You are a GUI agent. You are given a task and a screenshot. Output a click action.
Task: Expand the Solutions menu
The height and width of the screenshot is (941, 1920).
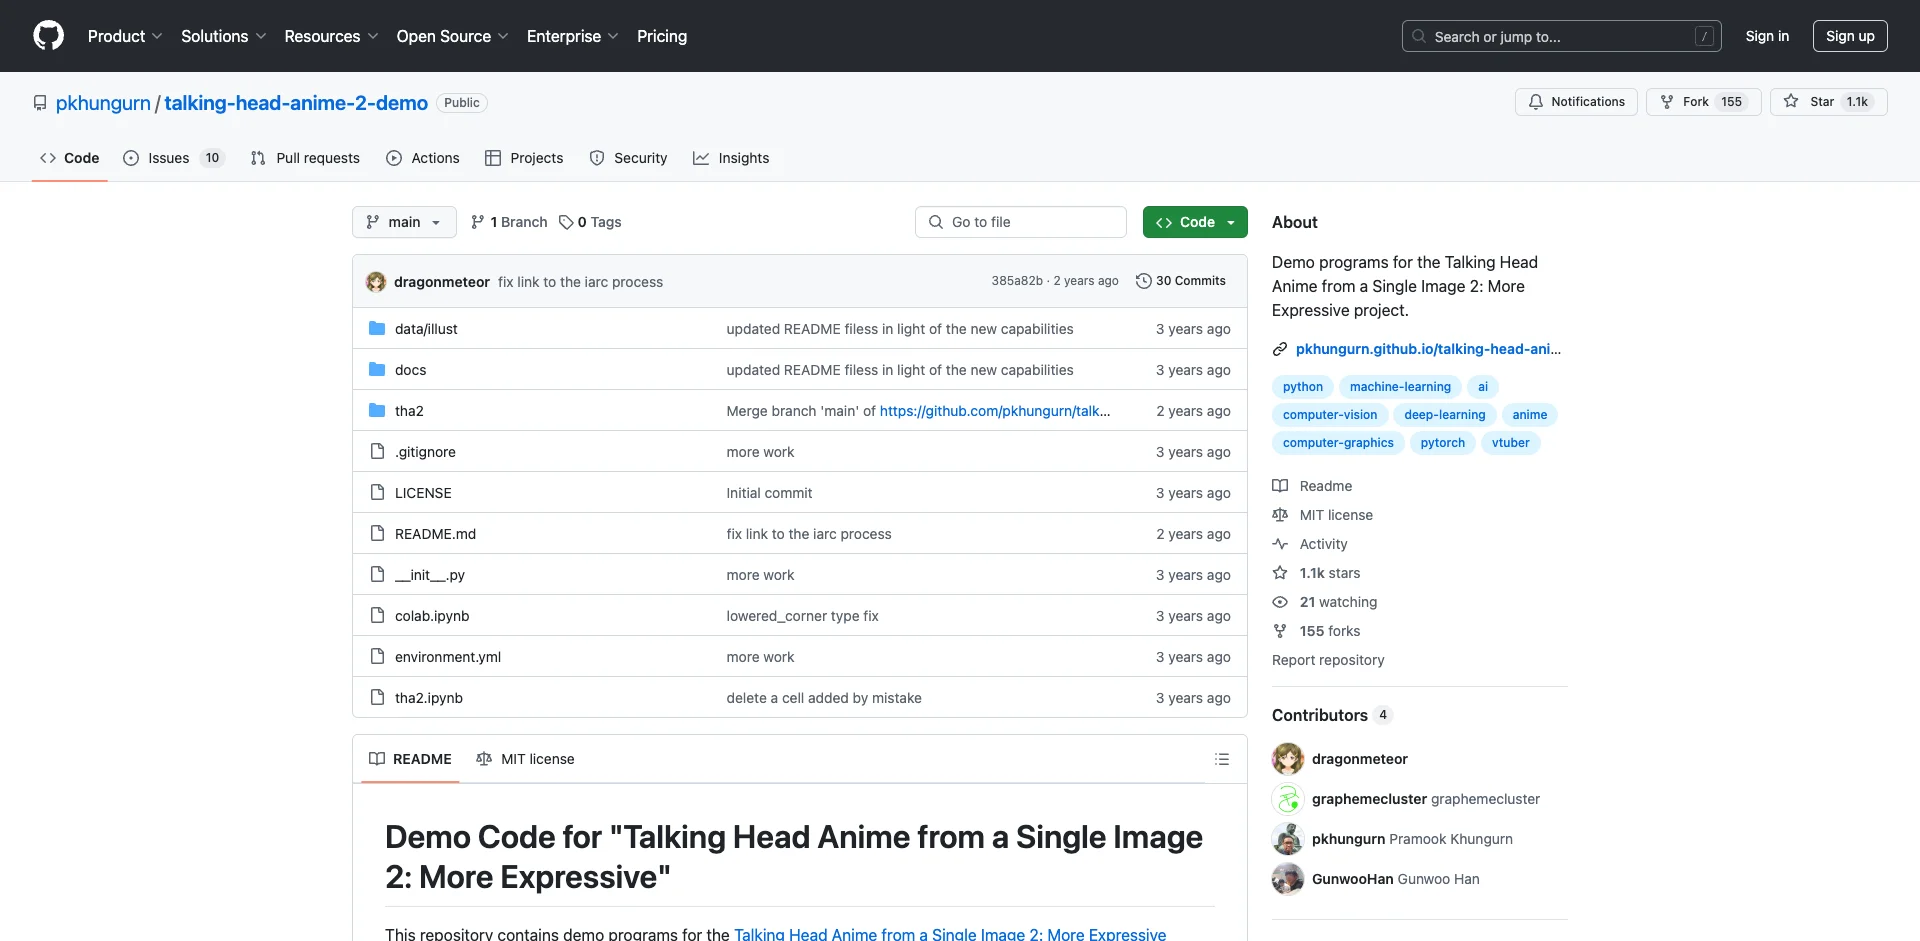[223, 36]
